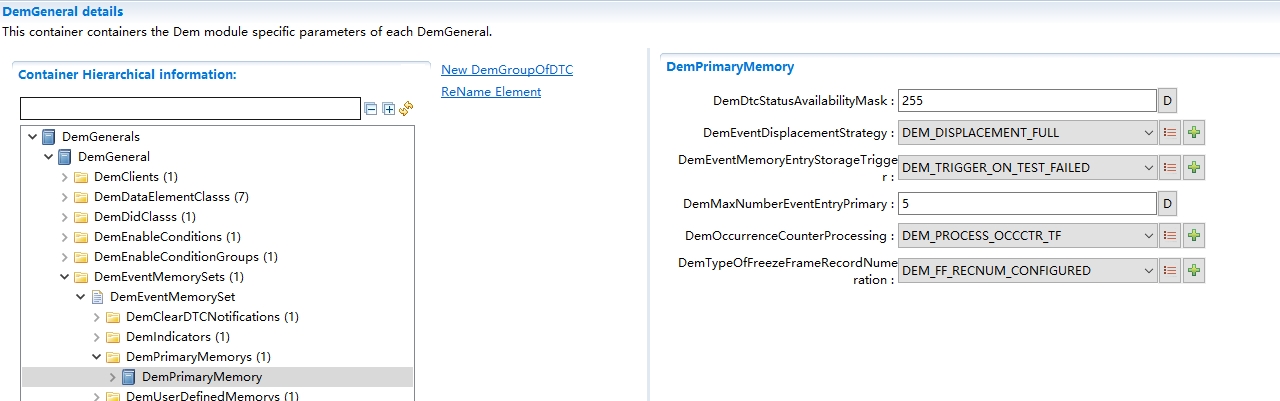Viewport: 1280px width, 401px height.
Task: Click the refresh tree icon
Action: pos(406,109)
